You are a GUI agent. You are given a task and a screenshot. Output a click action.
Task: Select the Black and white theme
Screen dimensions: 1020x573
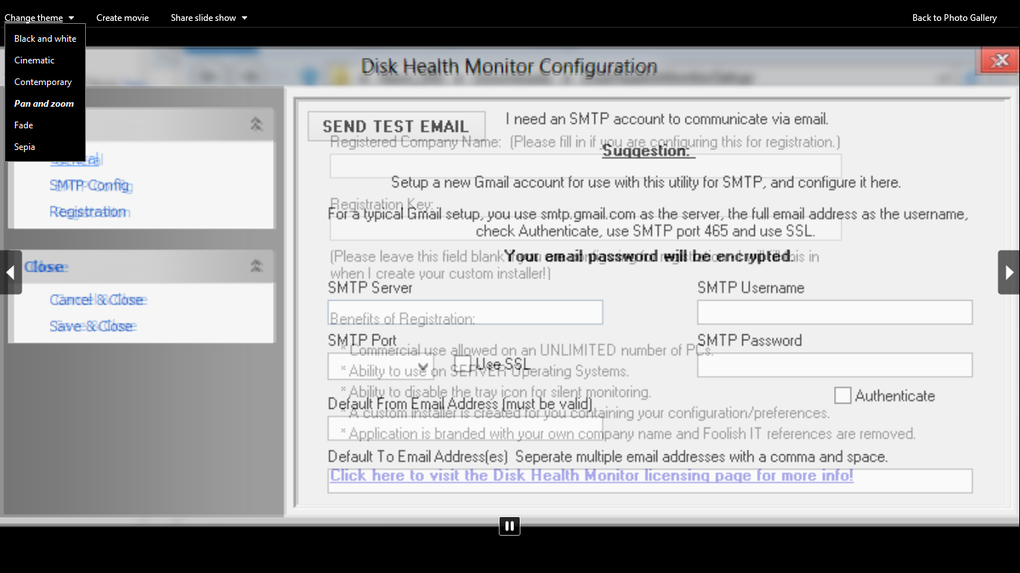(45, 38)
